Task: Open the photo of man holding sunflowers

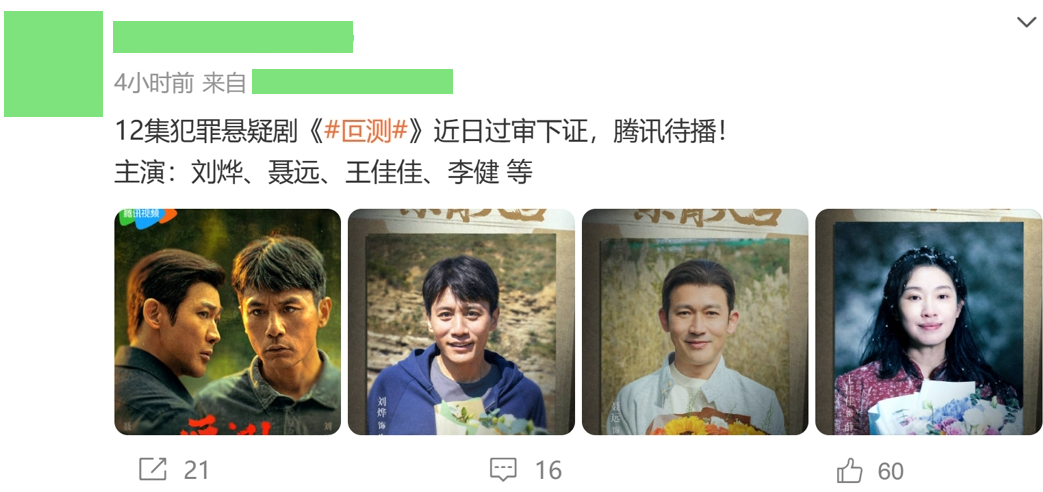Action: 695,322
